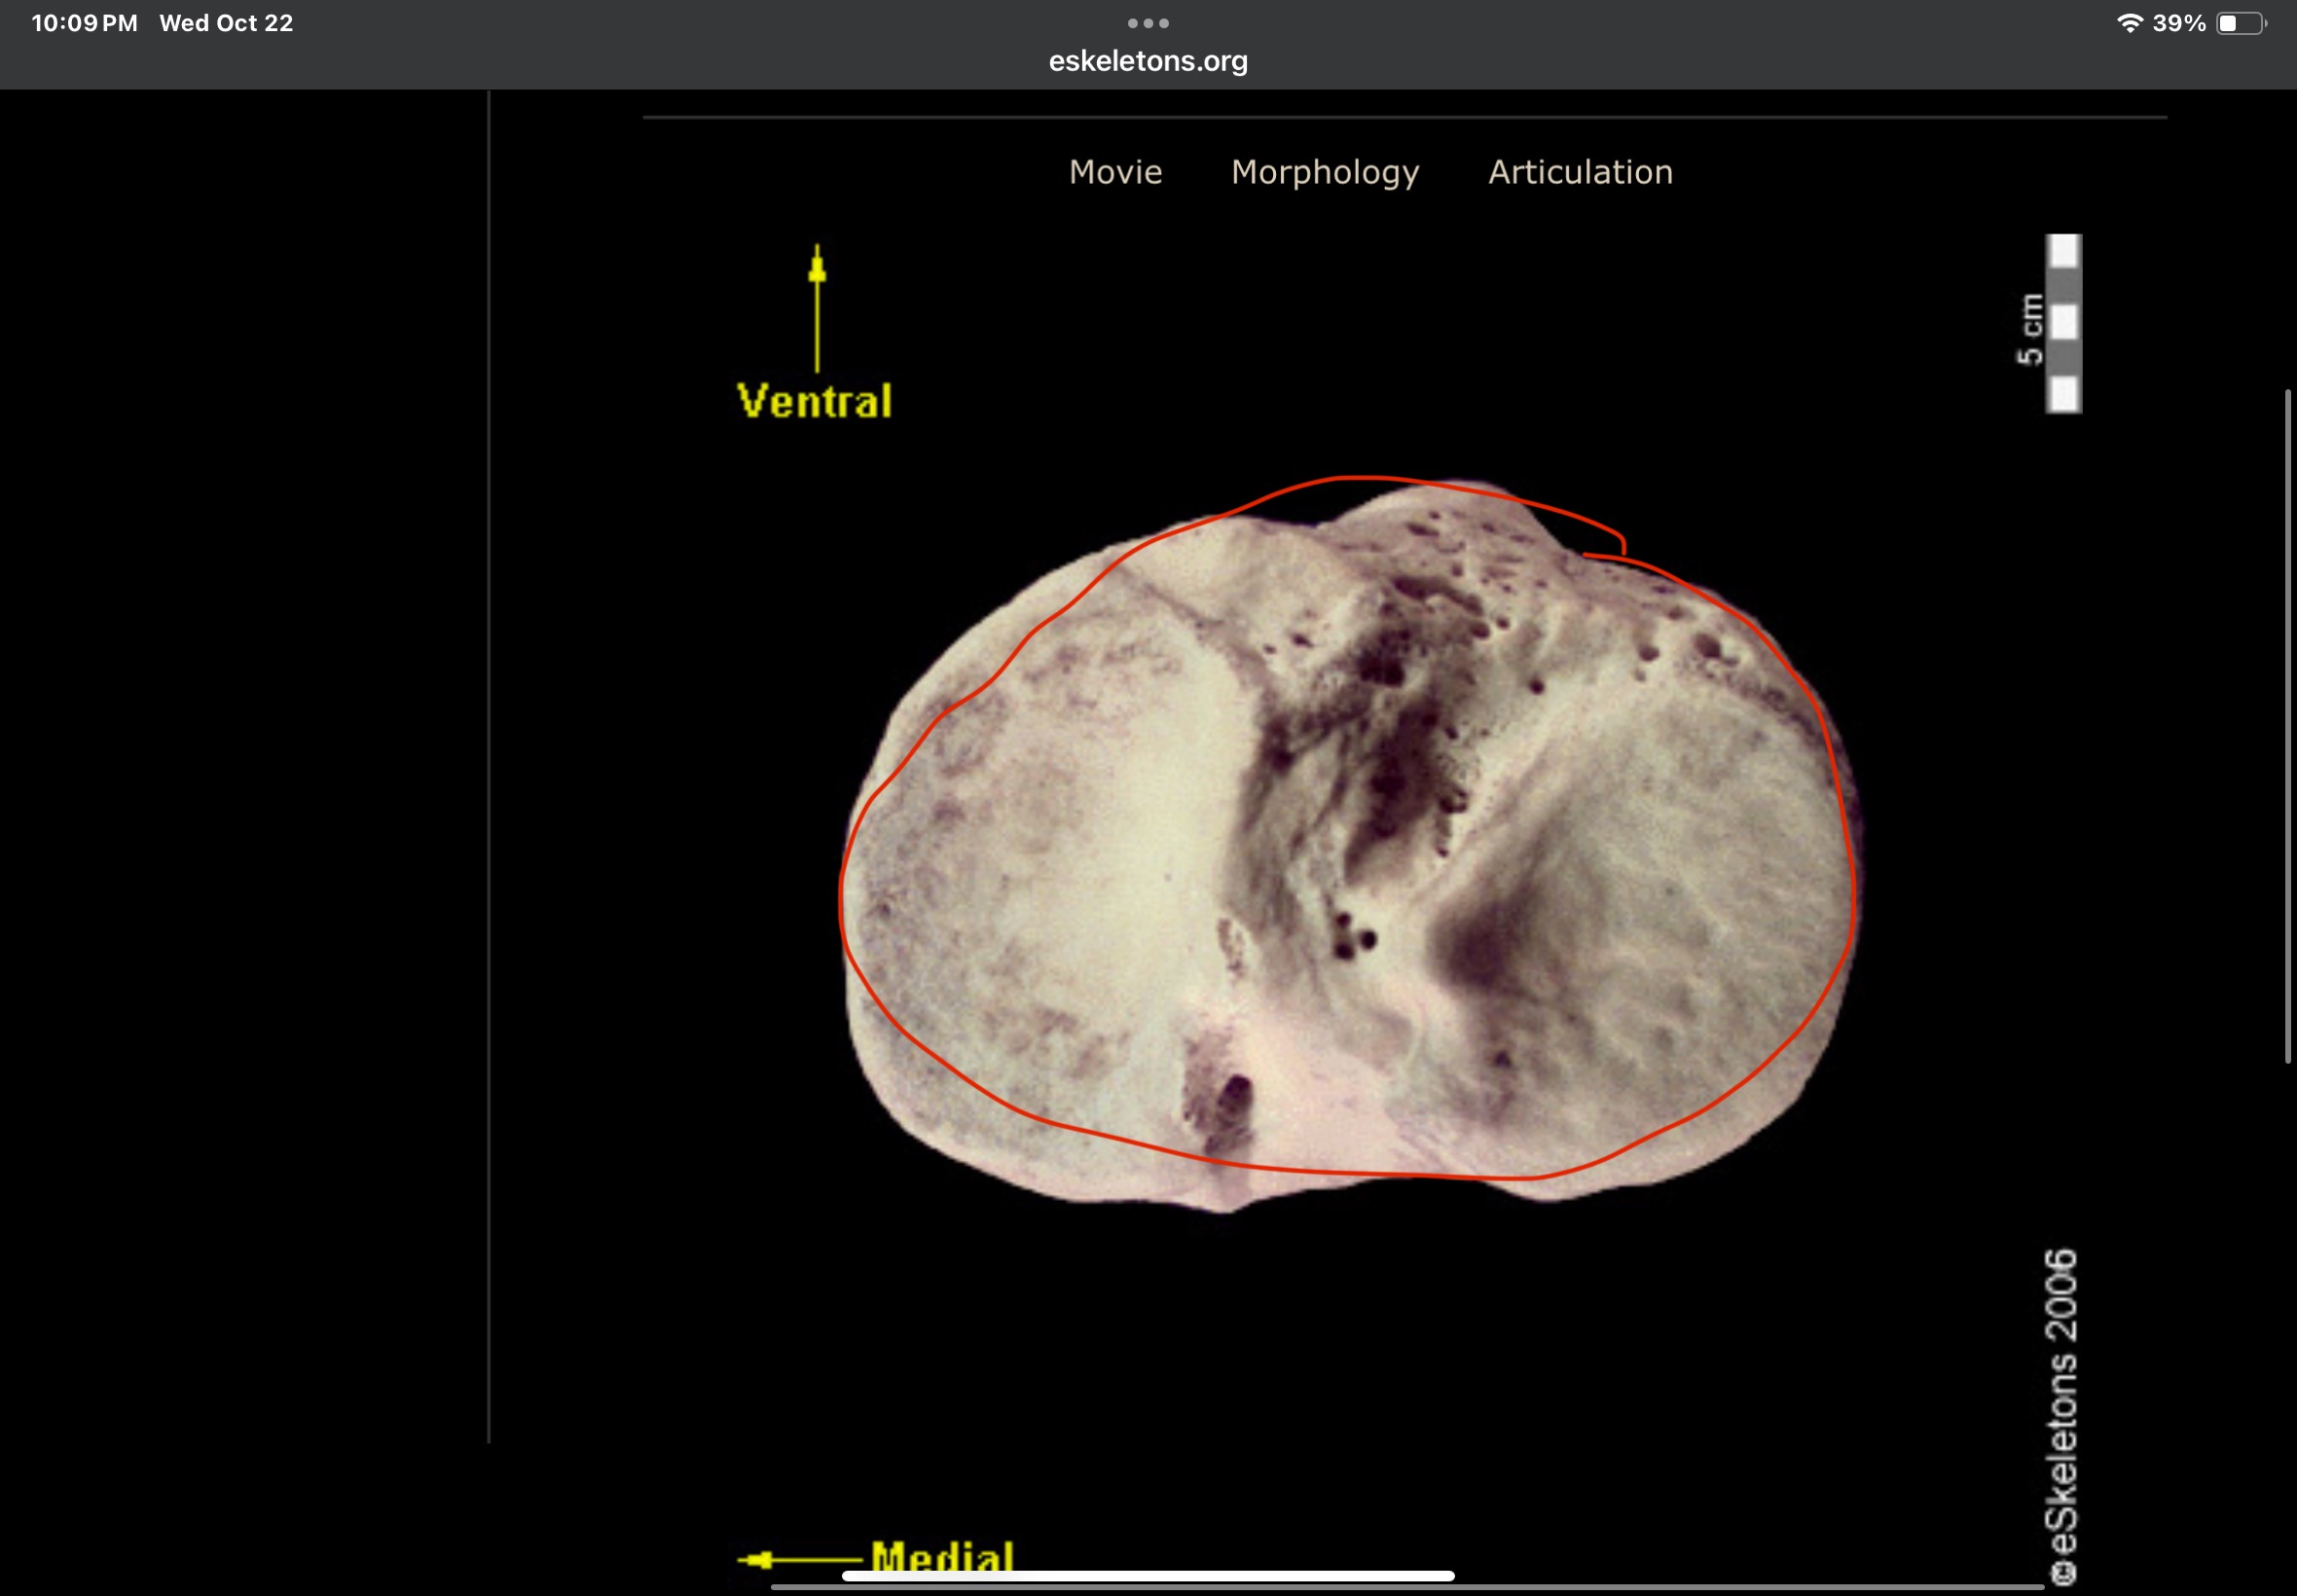Tap the battery status icon
The image size is (2297, 1596).
coord(2240,23)
